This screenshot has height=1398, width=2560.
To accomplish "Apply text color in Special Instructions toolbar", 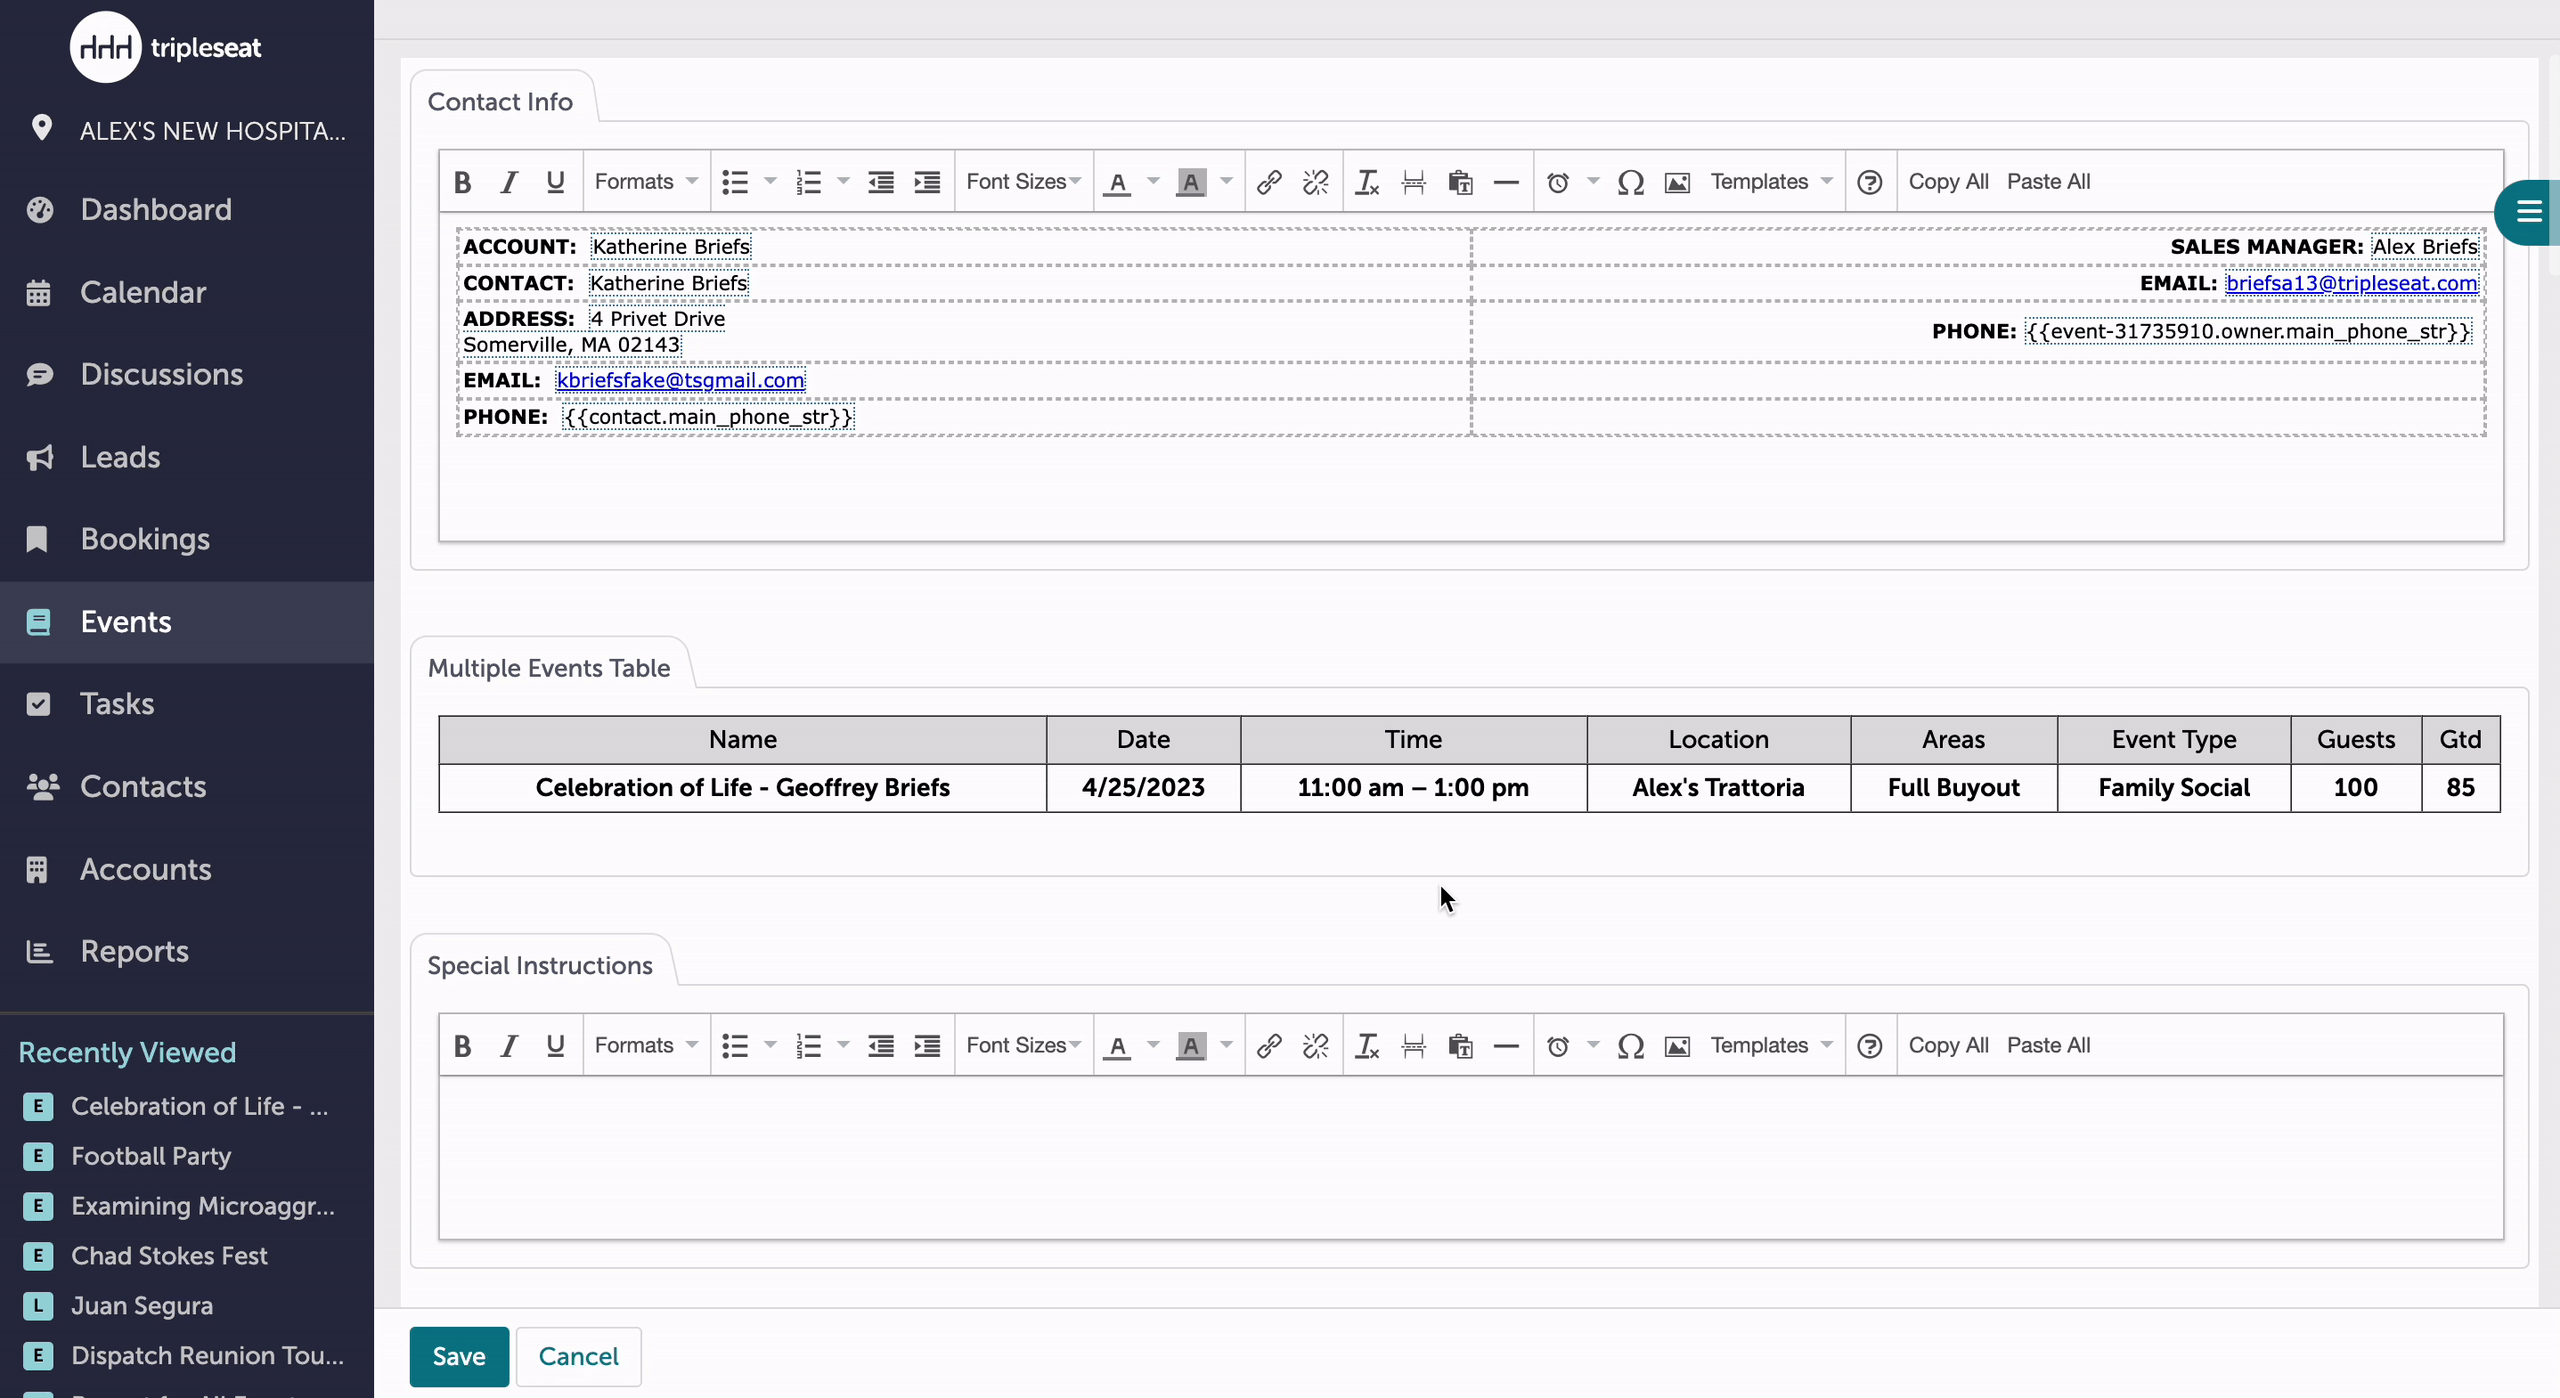I will pos(1117,1046).
